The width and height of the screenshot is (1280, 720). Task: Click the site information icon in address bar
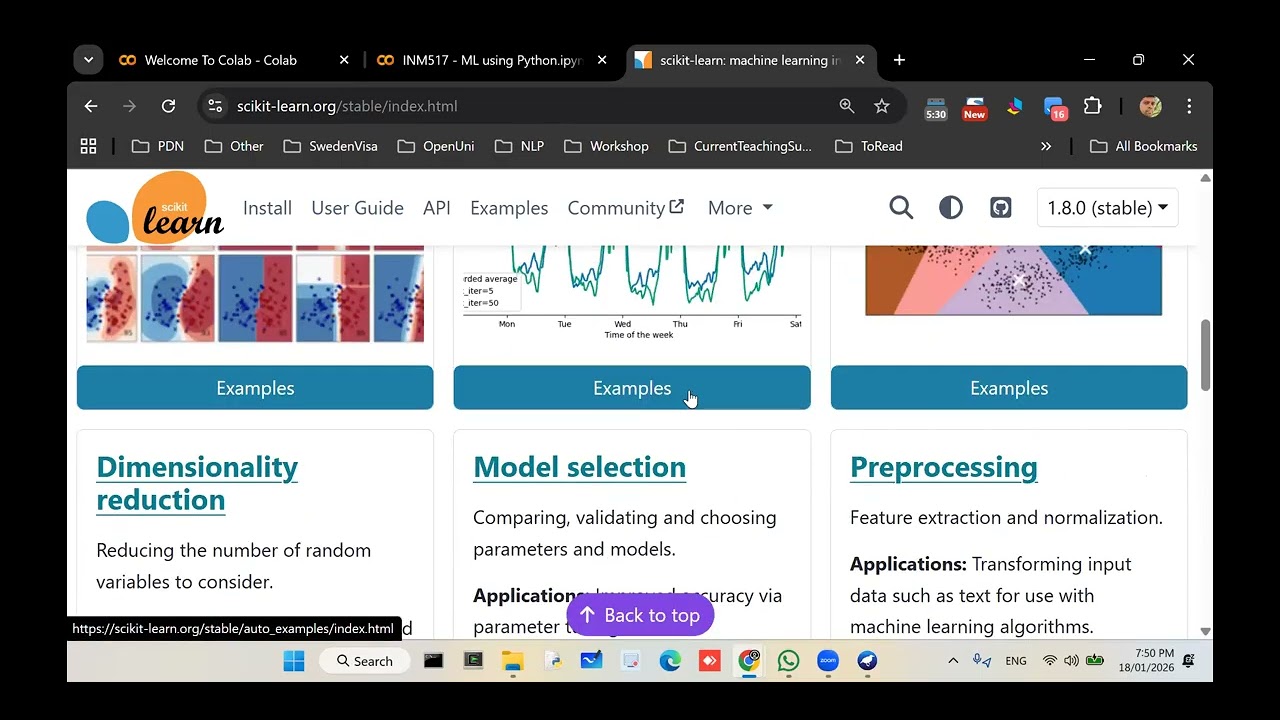[214, 106]
